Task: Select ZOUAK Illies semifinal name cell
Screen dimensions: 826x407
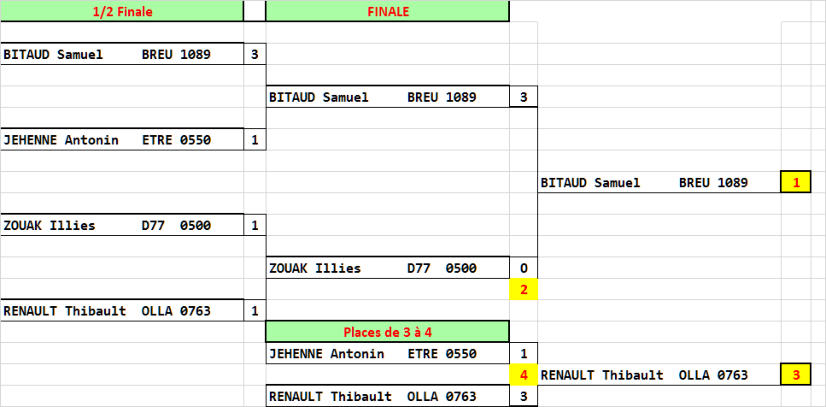Action: click(x=122, y=225)
